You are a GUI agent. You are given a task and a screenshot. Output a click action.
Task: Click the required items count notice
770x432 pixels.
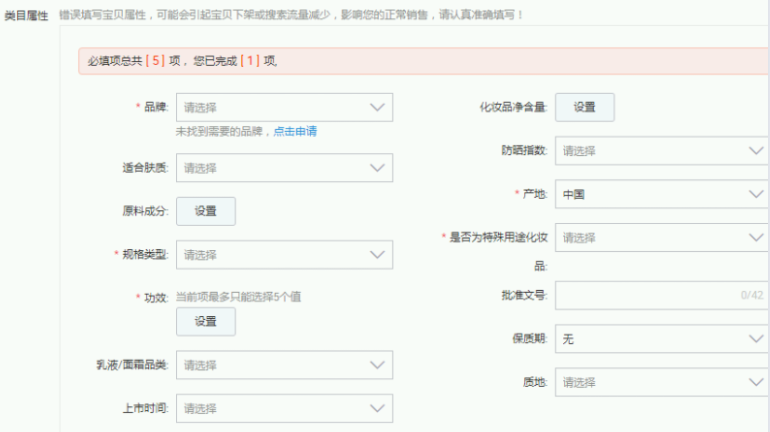(424, 61)
